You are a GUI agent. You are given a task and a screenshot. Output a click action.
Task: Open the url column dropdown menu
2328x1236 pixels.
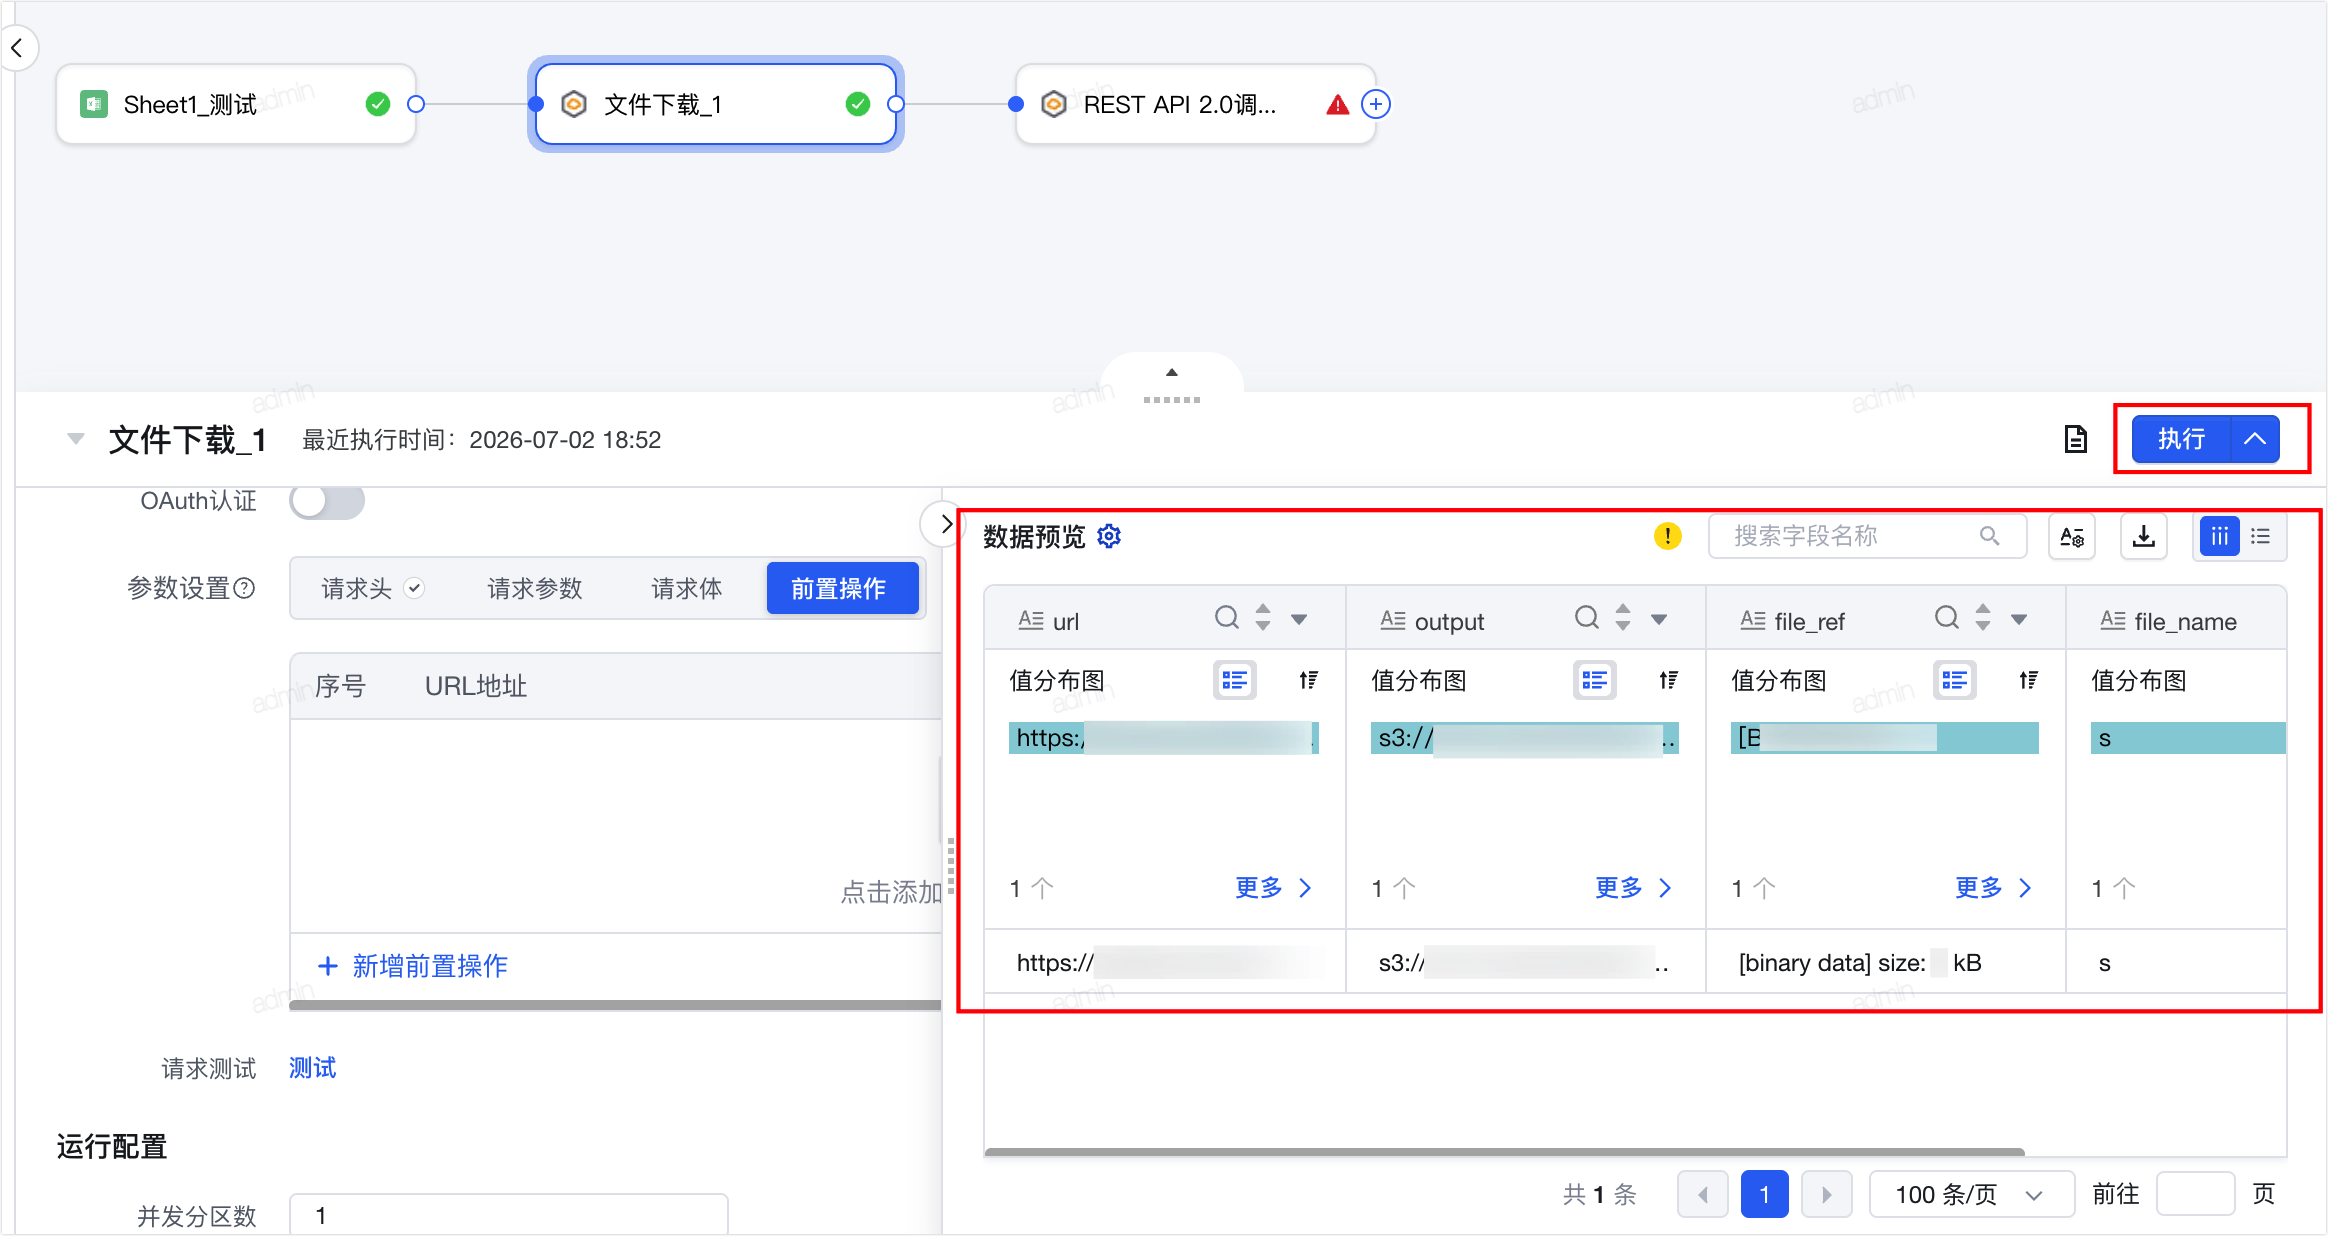tap(1299, 620)
